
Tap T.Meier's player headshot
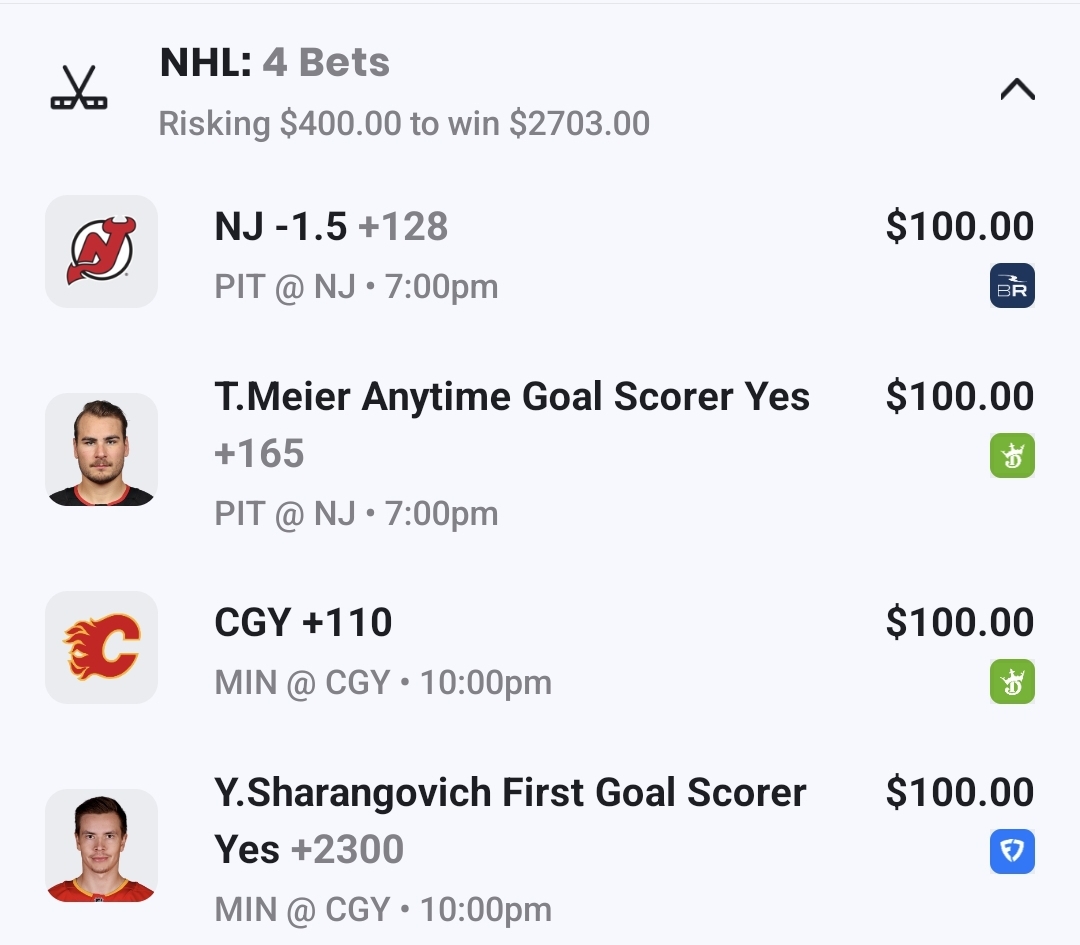tap(101, 449)
